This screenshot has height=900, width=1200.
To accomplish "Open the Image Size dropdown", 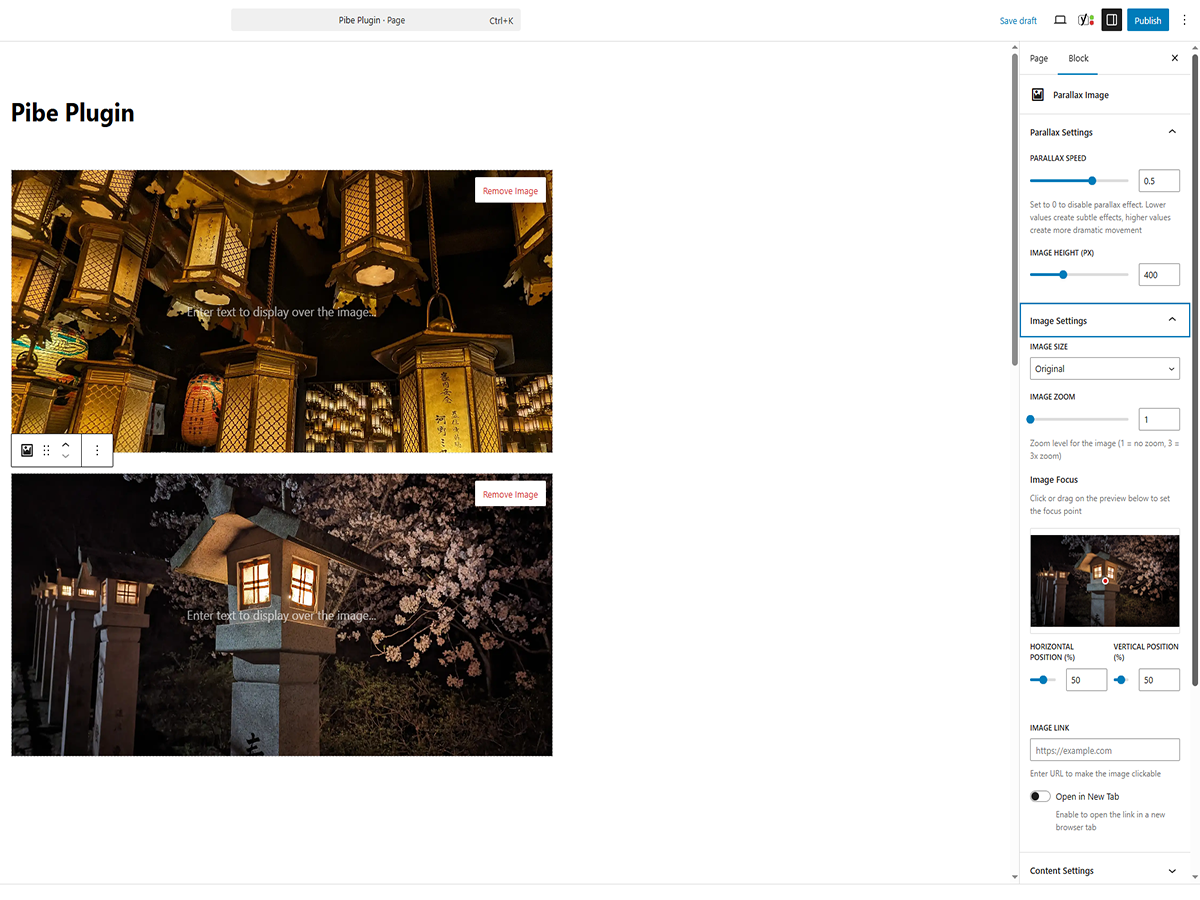I will [x=1104, y=369].
